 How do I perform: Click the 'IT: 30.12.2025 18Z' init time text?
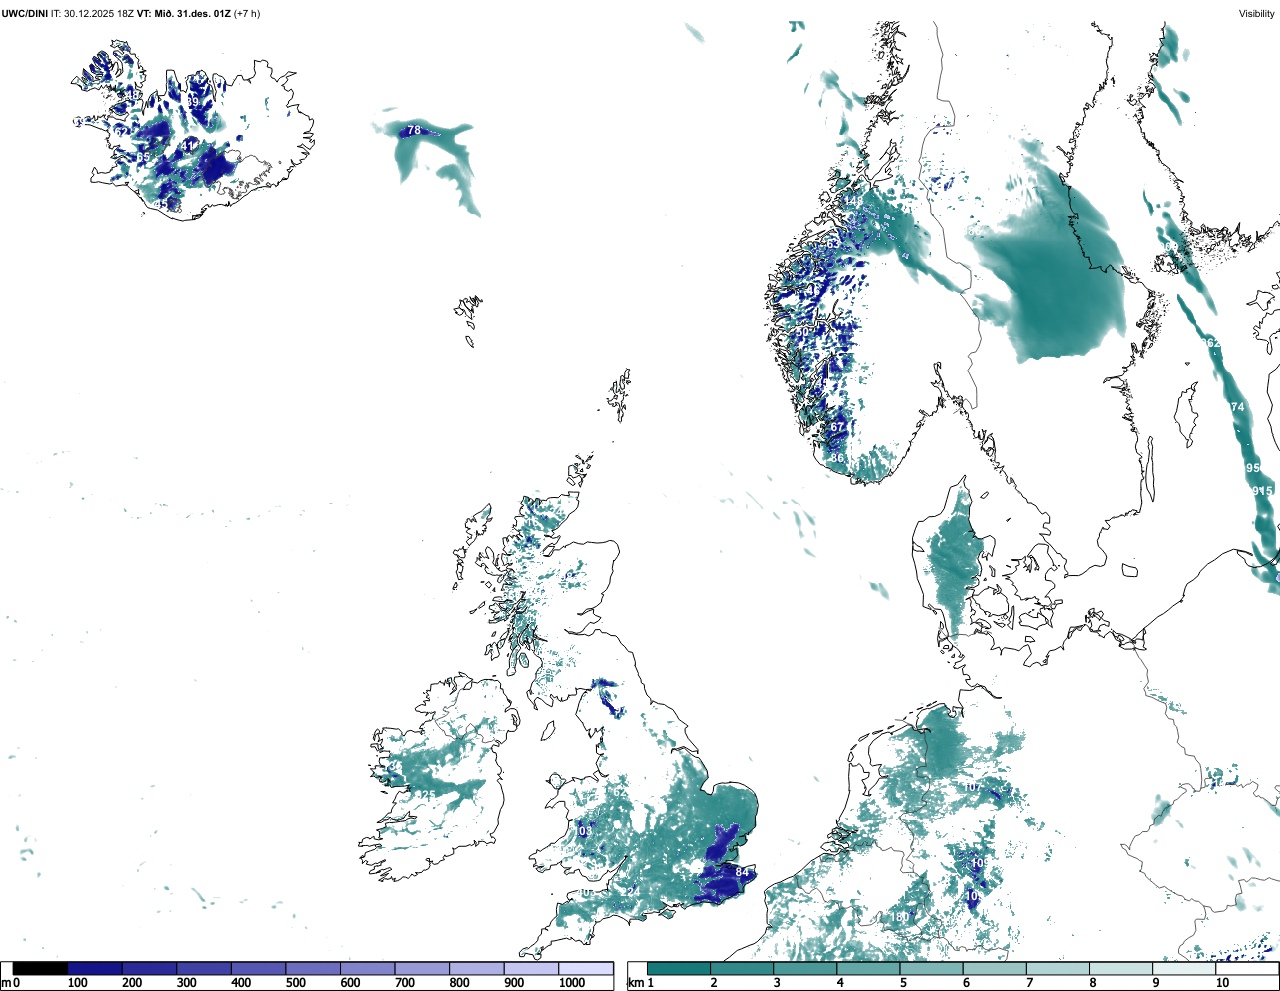pos(93,14)
